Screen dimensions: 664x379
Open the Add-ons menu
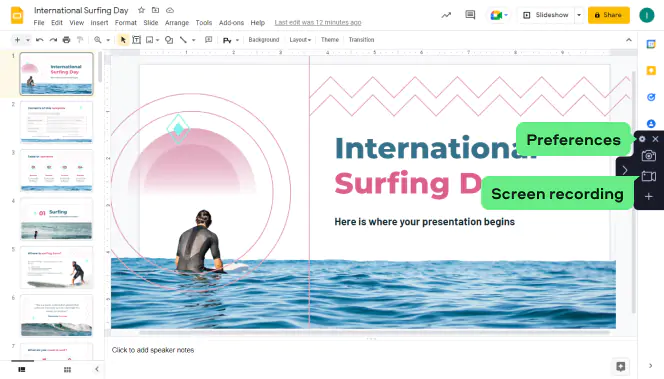click(x=231, y=23)
